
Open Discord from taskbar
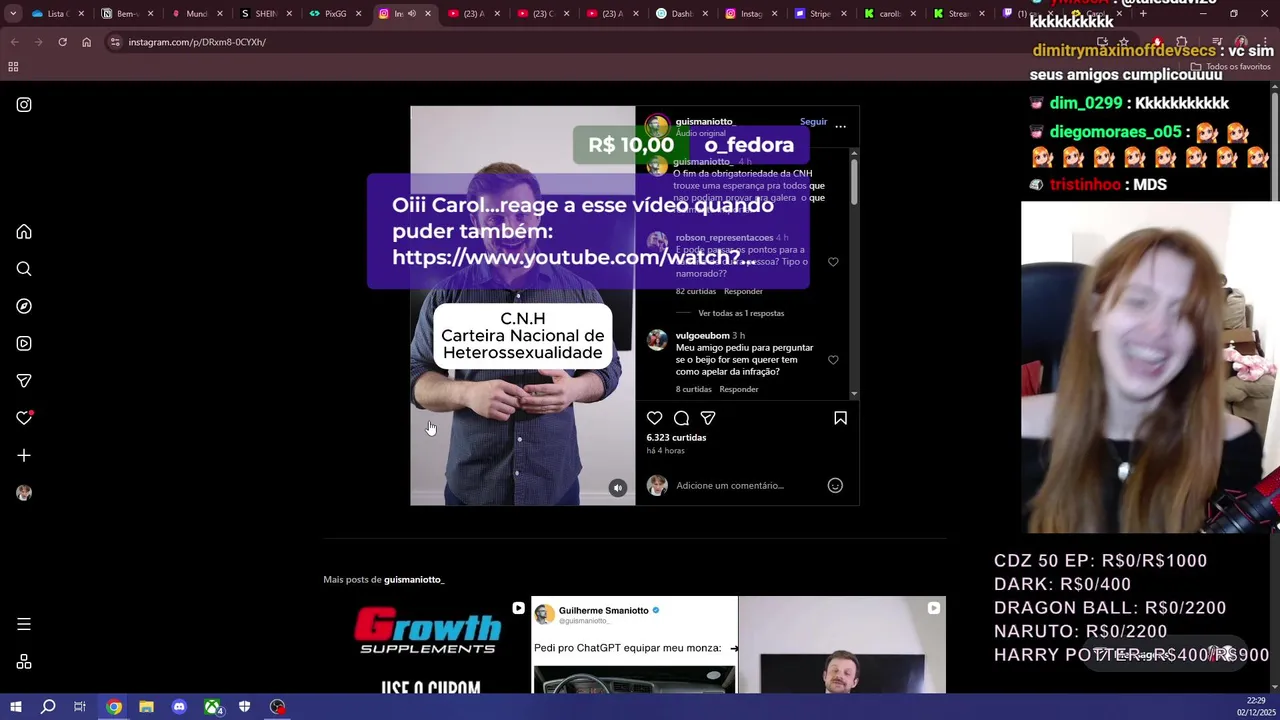click(x=179, y=707)
